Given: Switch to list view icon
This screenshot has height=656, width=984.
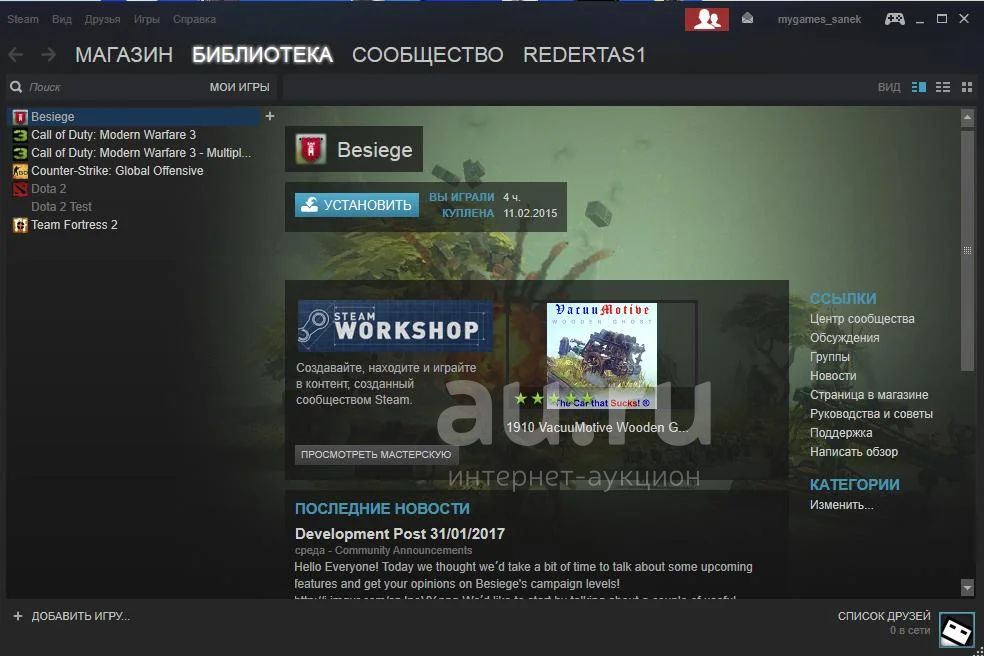Looking at the screenshot, I should pos(943,87).
